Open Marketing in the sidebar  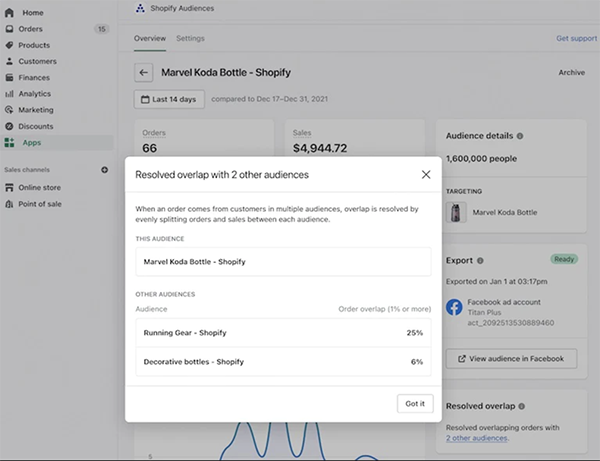coord(36,110)
